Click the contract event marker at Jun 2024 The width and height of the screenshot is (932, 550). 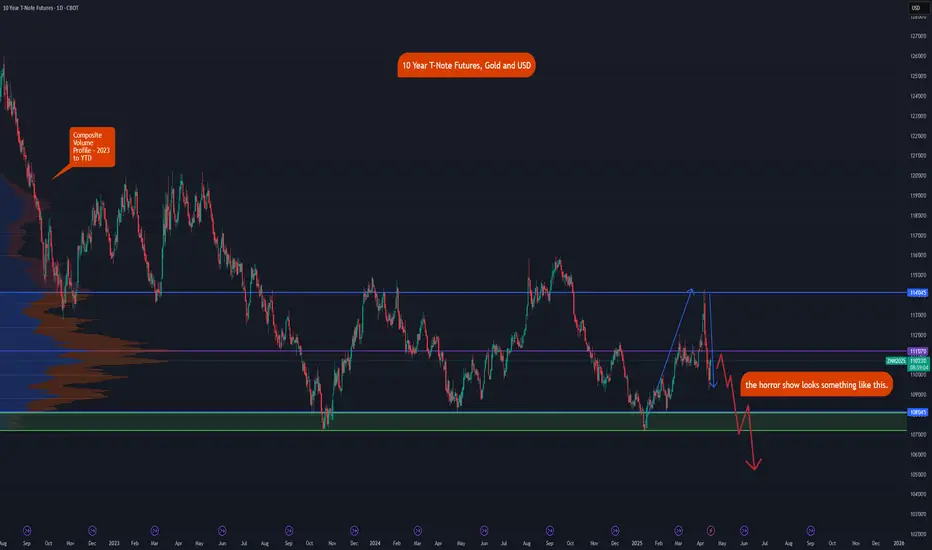coord(484,530)
